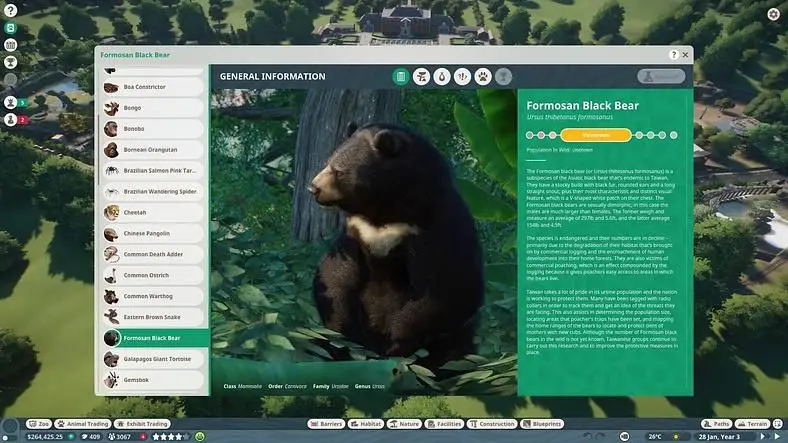Click the $264,425.25 cash balance

(x=45, y=437)
